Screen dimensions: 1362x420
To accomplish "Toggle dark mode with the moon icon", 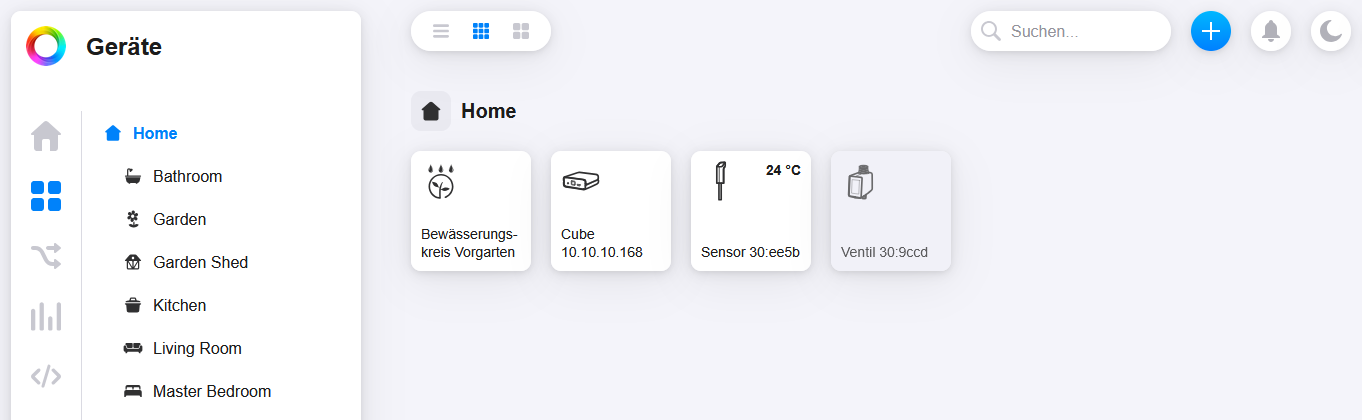I will (1330, 31).
